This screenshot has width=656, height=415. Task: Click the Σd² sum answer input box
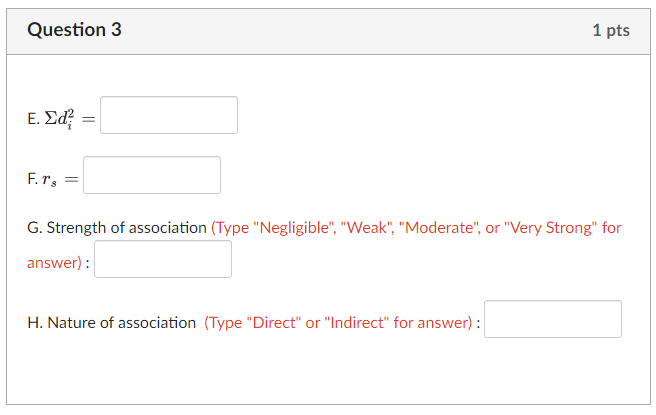169,115
